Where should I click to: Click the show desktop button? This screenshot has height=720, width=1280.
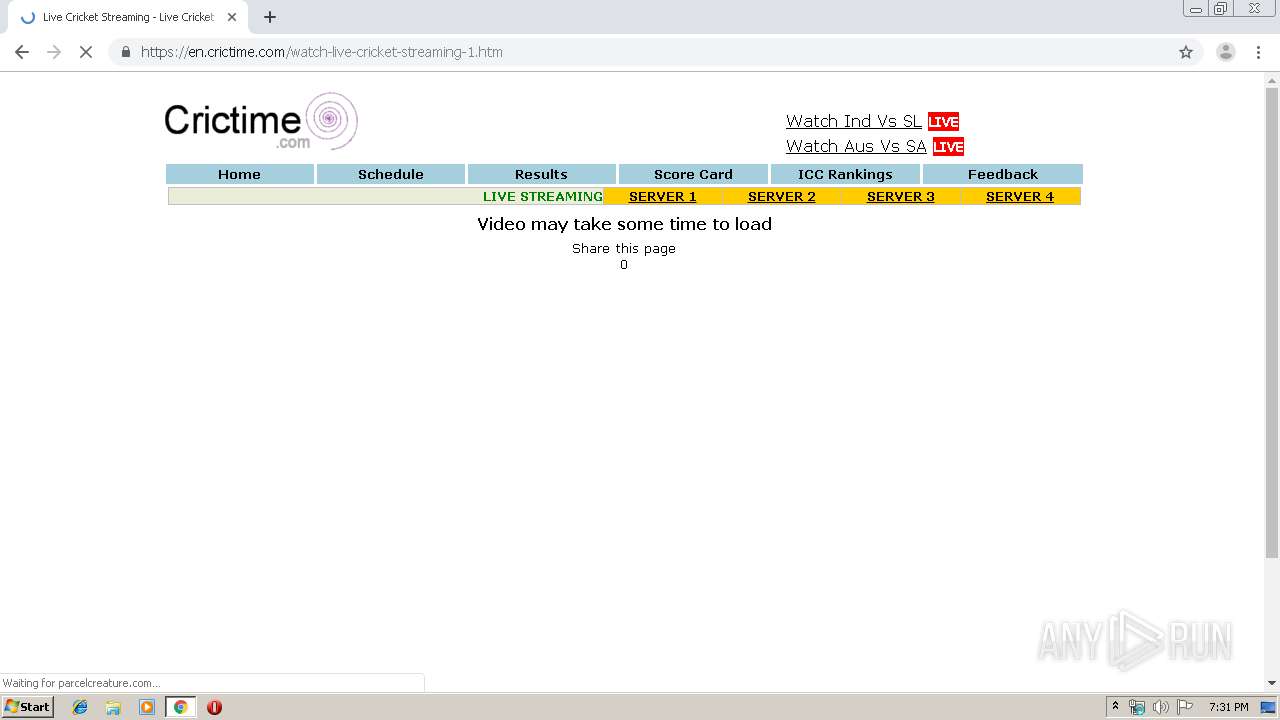click(x=1269, y=707)
